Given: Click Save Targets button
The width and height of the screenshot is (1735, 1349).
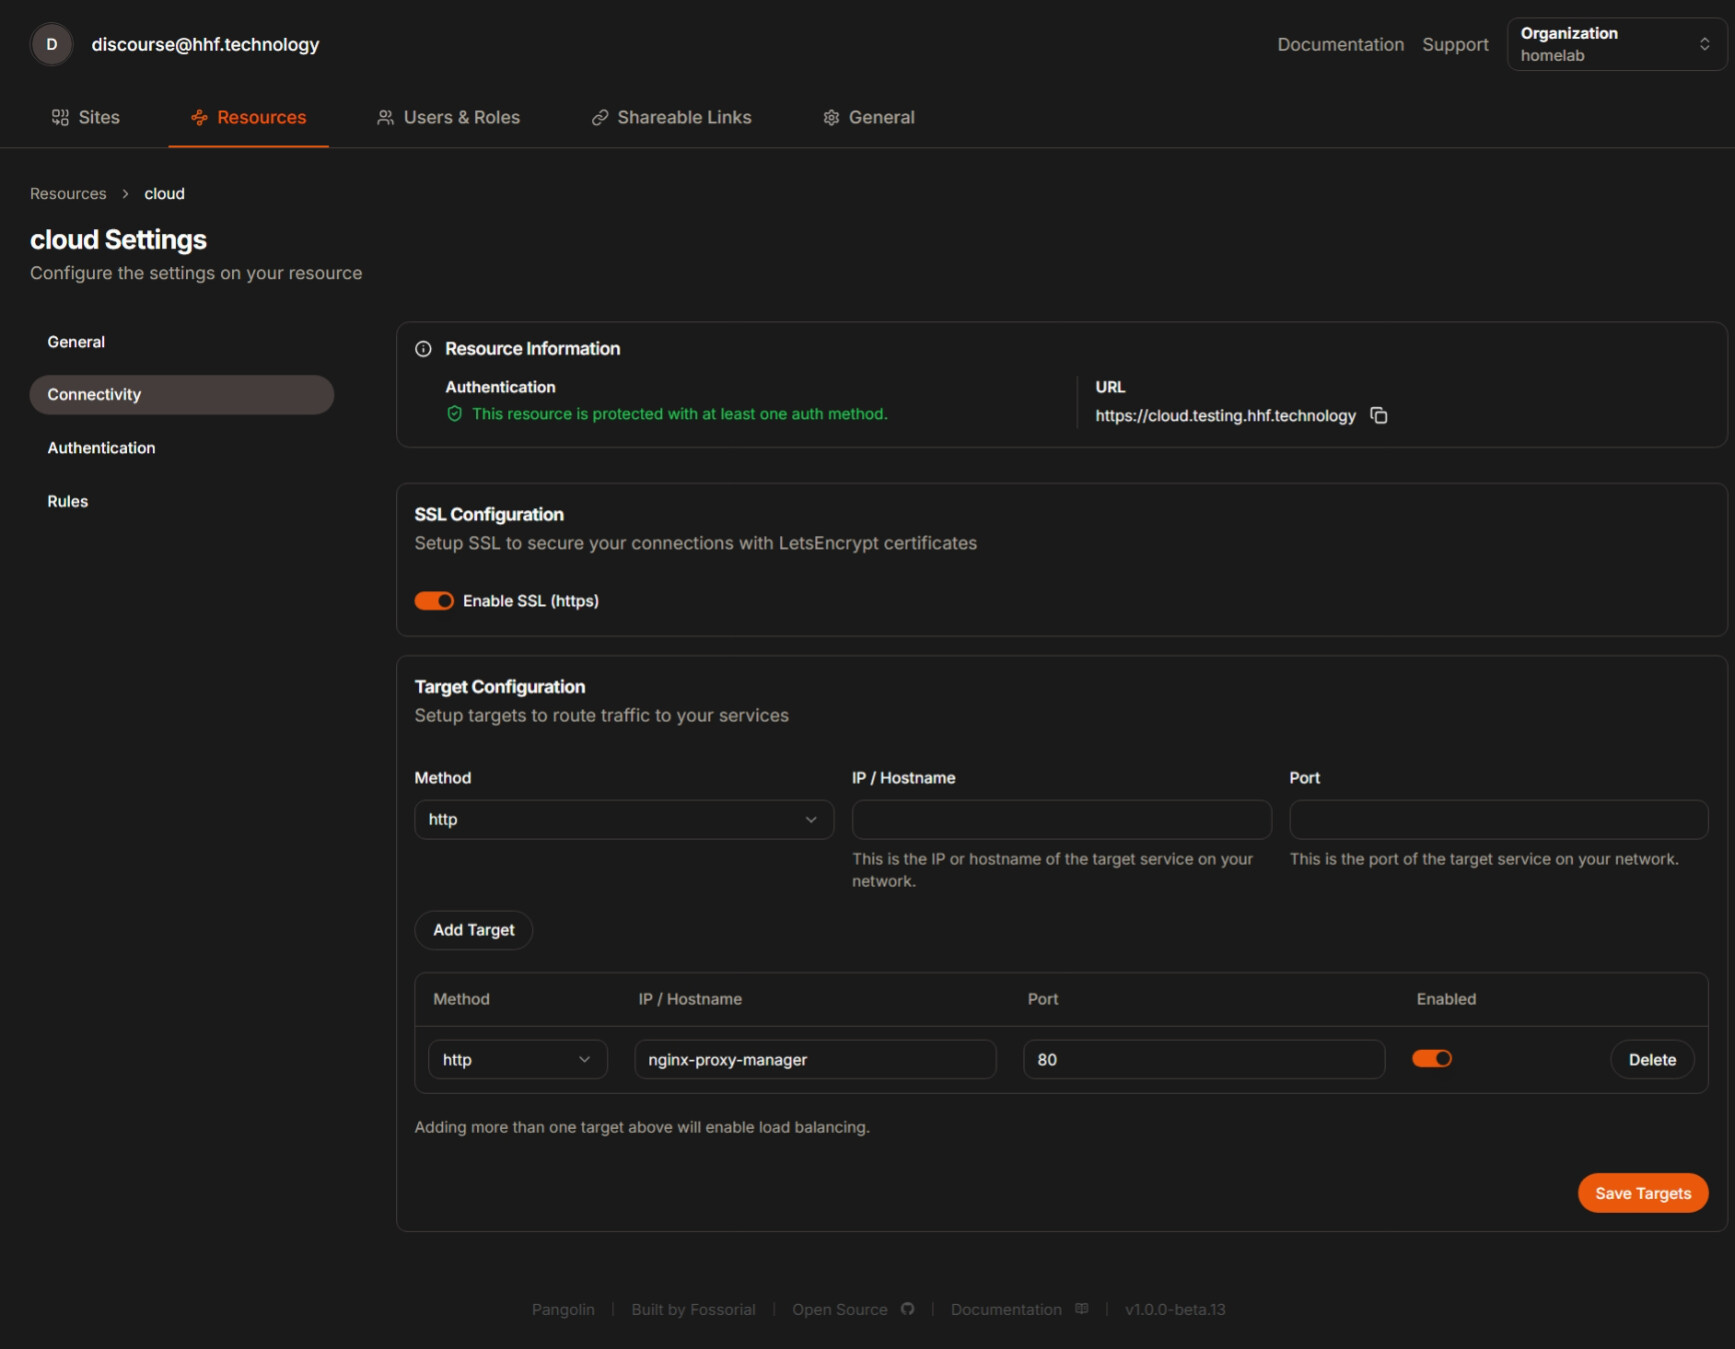Looking at the screenshot, I should click(x=1643, y=1193).
